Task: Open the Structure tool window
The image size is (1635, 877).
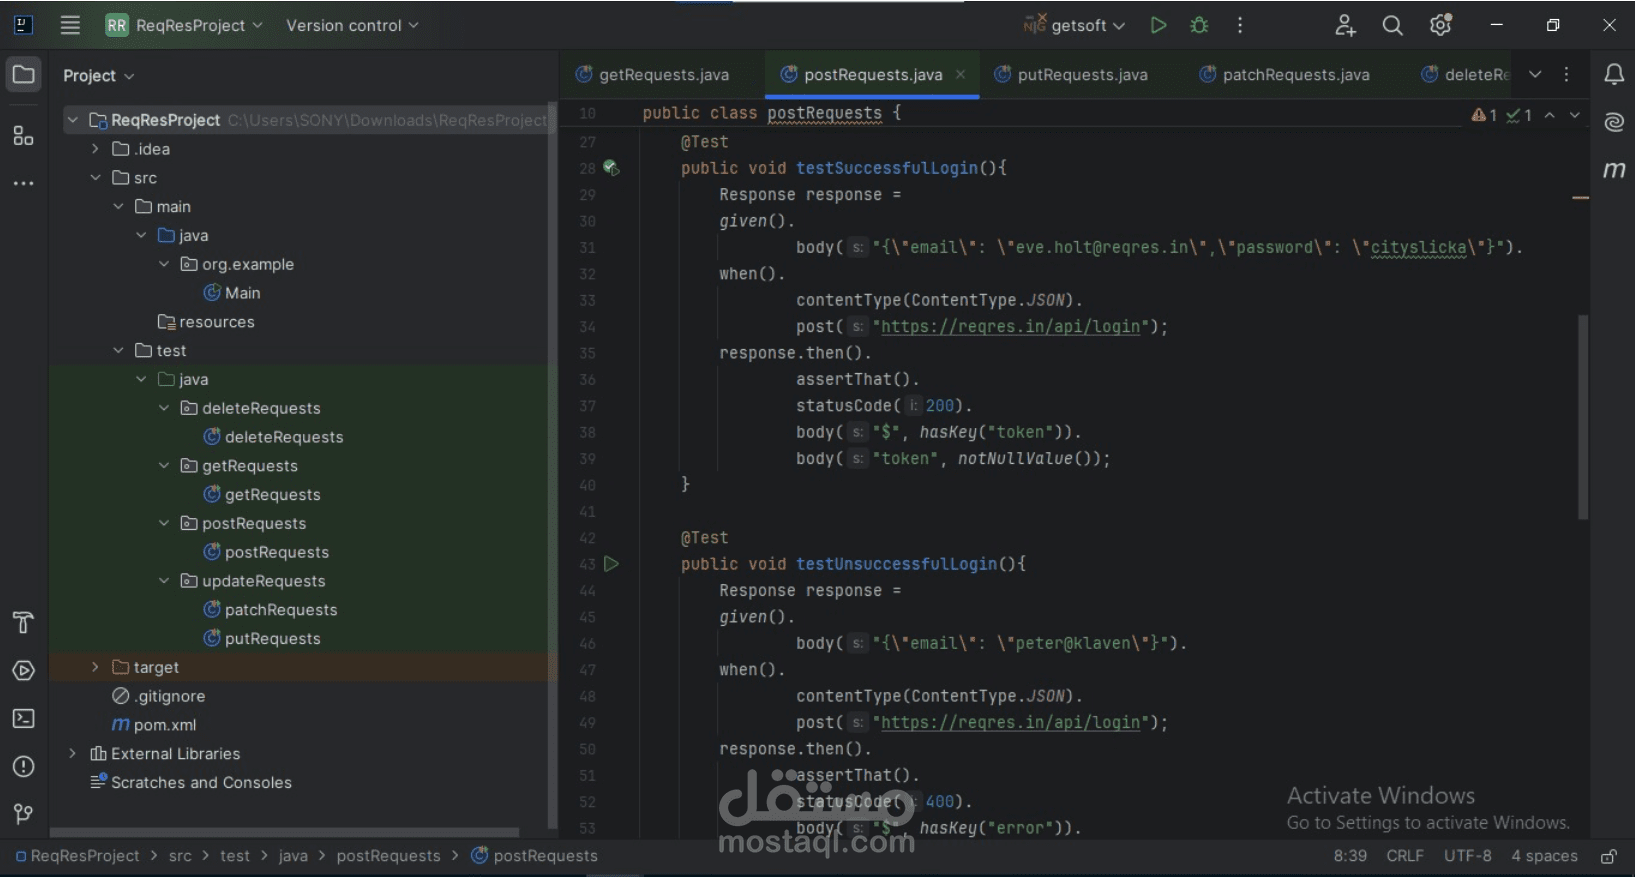Action: point(24,135)
